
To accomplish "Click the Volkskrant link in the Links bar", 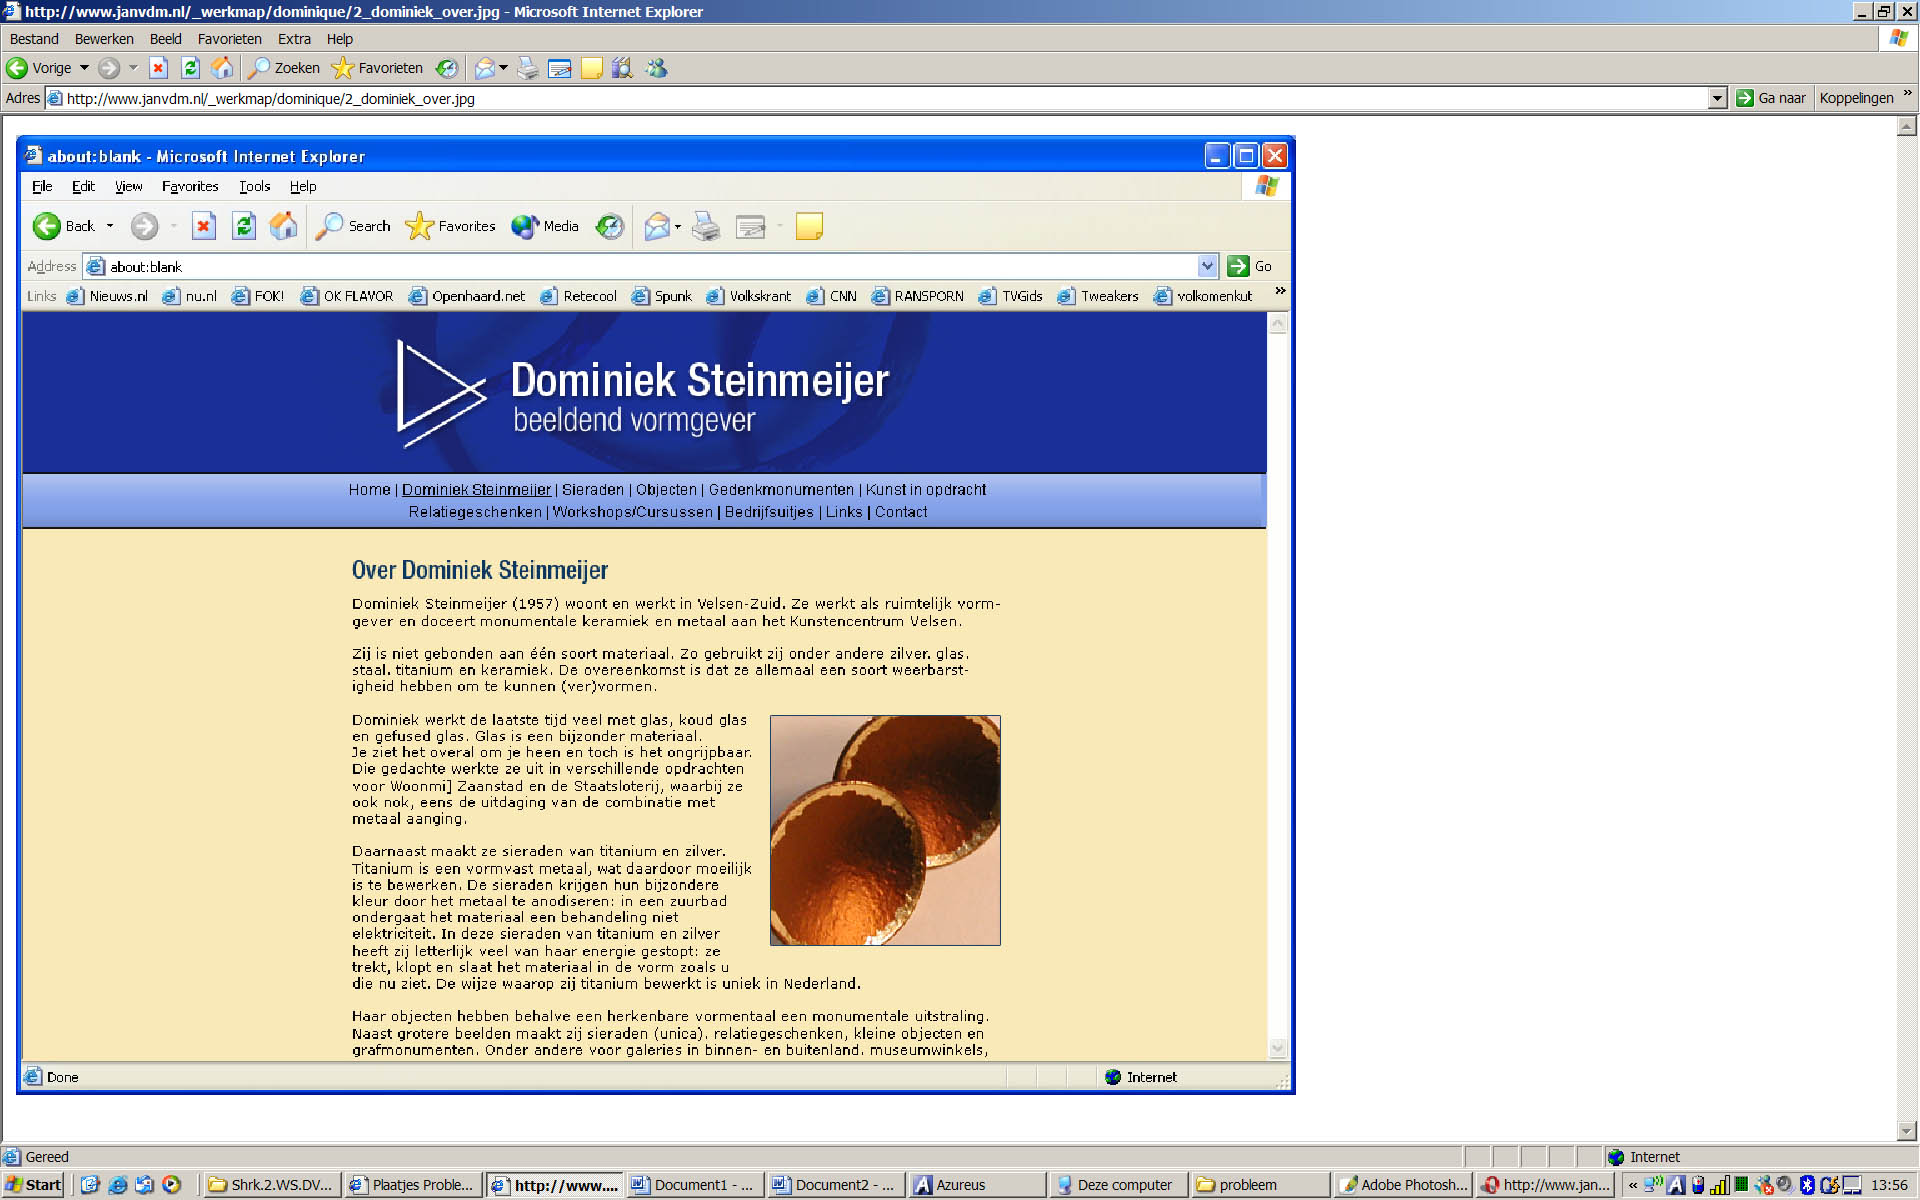I will (x=748, y=296).
